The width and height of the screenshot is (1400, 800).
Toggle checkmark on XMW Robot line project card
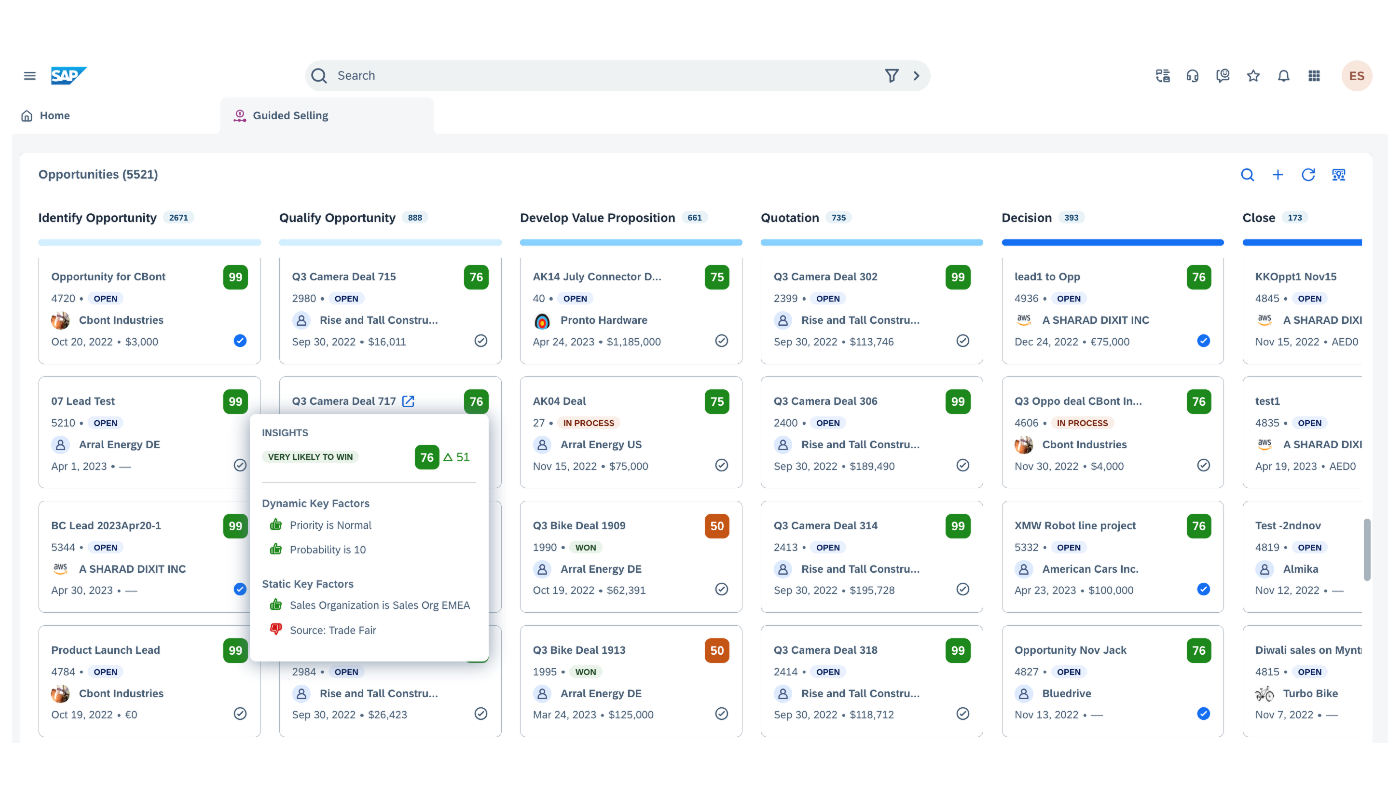tap(1203, 590)
